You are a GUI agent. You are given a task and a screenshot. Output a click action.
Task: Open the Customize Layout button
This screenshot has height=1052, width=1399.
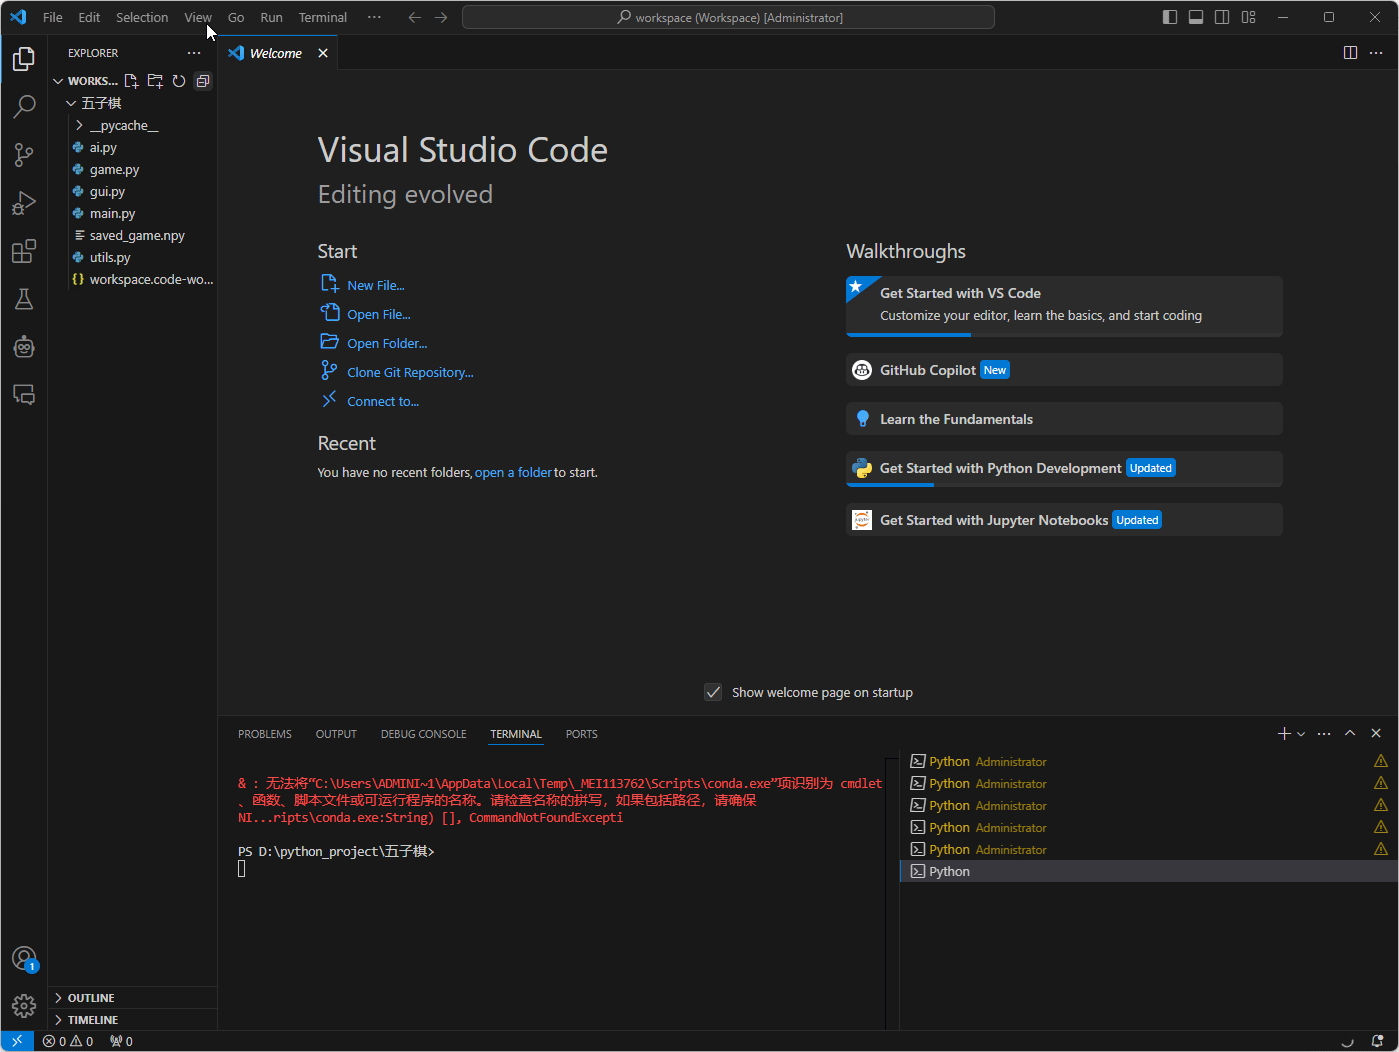pos(1249,17)
